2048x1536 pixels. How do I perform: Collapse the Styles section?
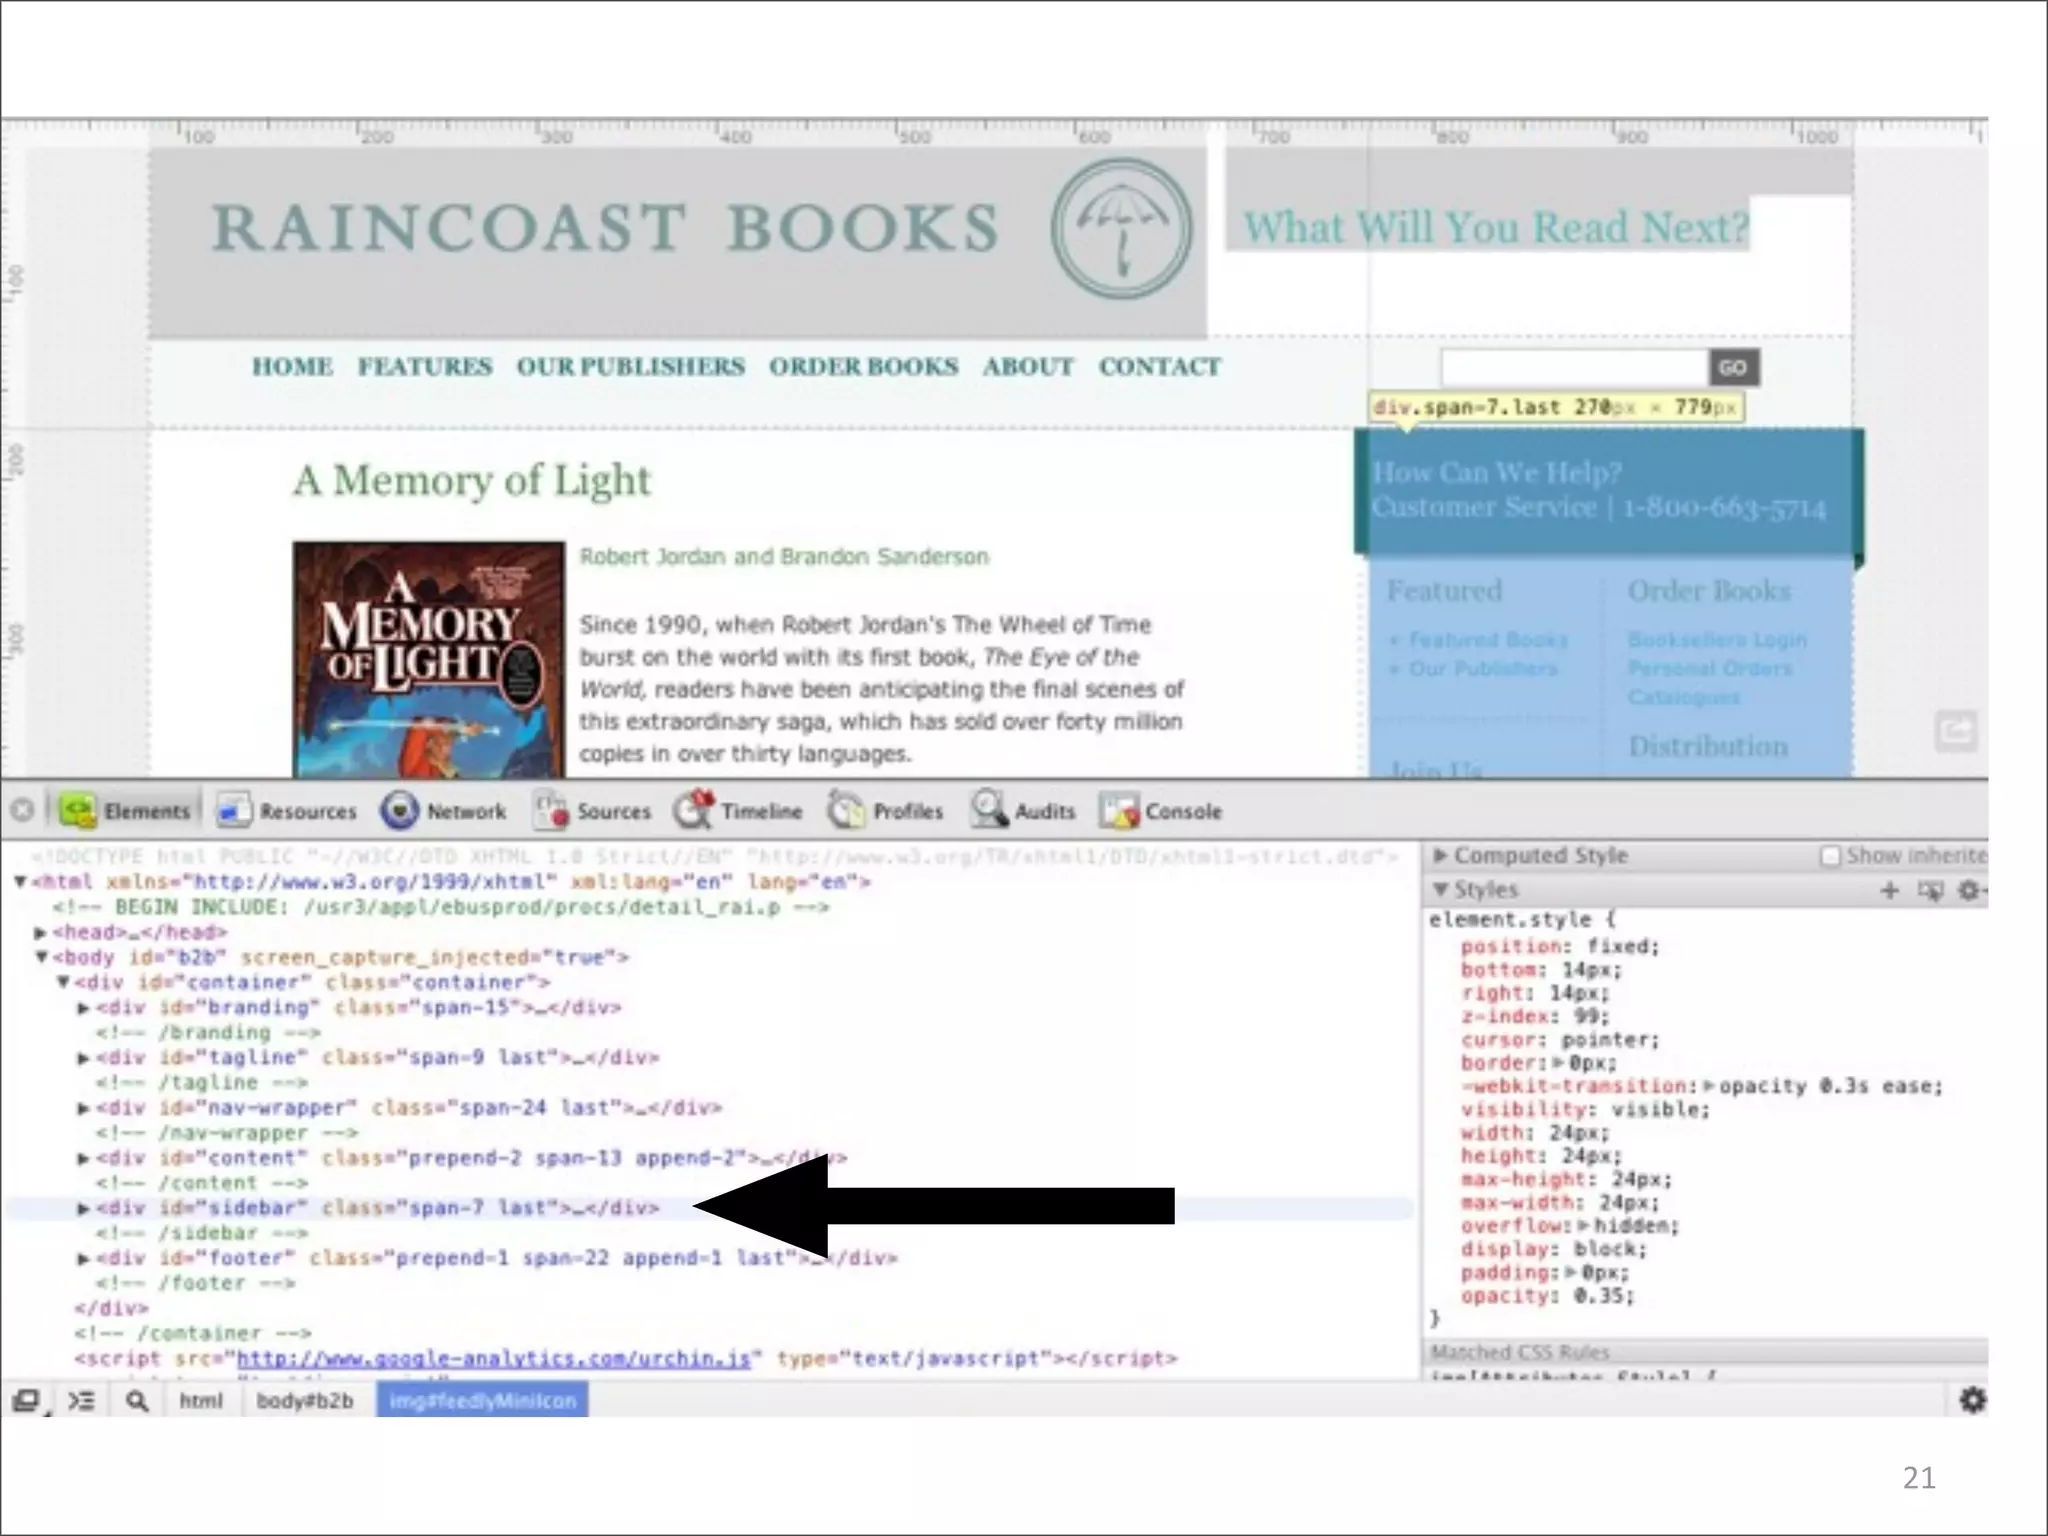coord(1440,890)
